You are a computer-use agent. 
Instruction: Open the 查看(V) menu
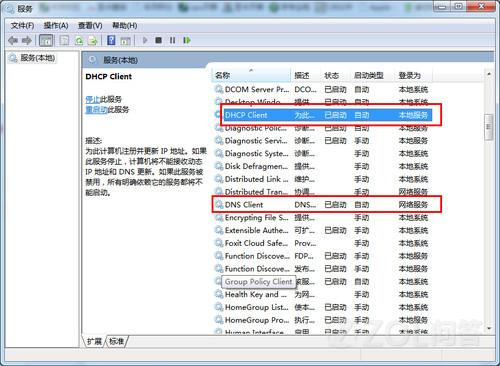tap(90, 26)
